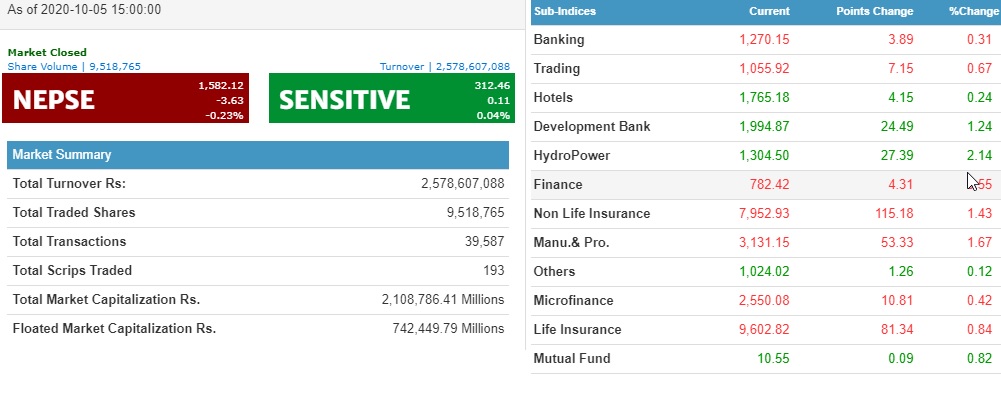
Task: Select the Total Turnover Rs: row label
Action: pyautogui.click(x=70, y=184)
